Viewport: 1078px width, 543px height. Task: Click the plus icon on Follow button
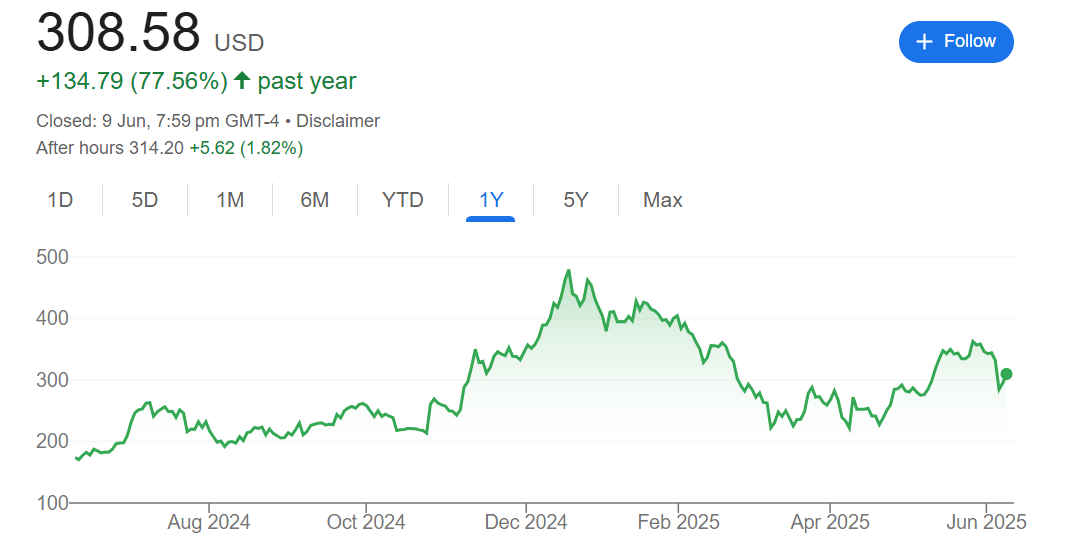coord(924,41)
